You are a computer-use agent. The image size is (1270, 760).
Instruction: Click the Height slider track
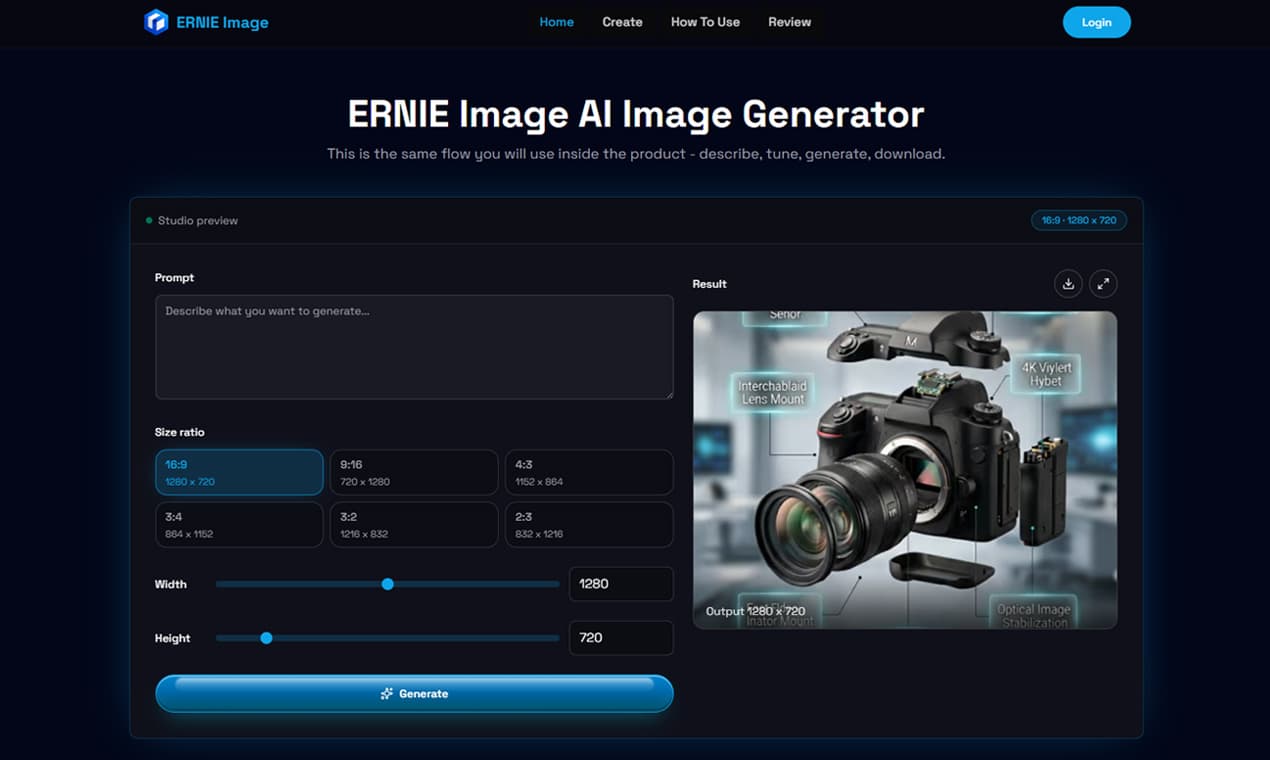388,637
